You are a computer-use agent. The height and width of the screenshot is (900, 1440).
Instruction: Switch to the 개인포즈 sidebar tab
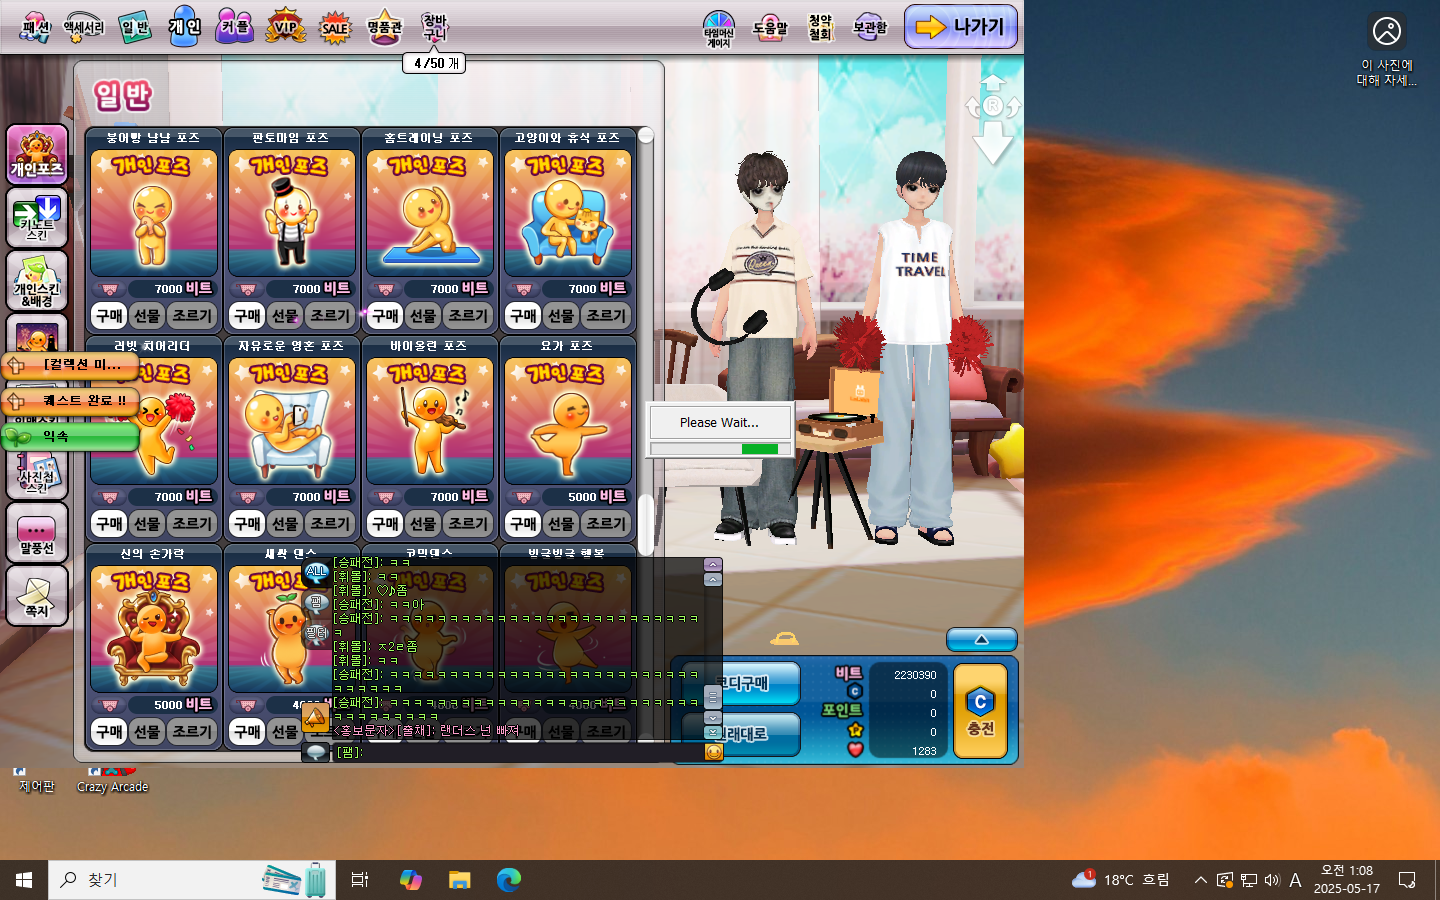37,155
